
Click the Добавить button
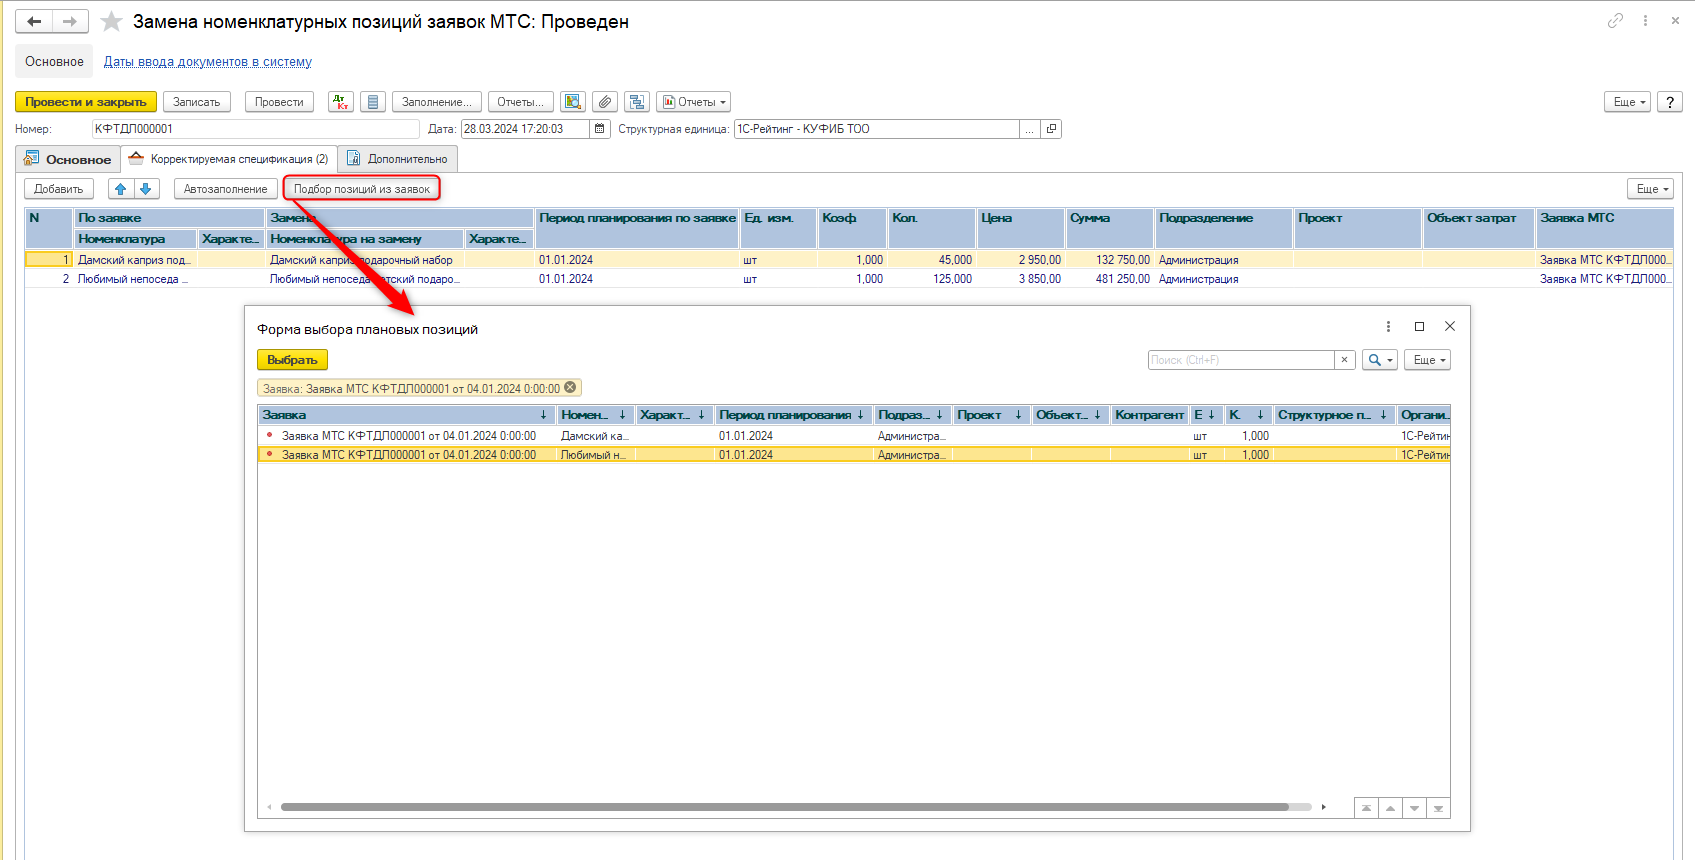point(59,189)
